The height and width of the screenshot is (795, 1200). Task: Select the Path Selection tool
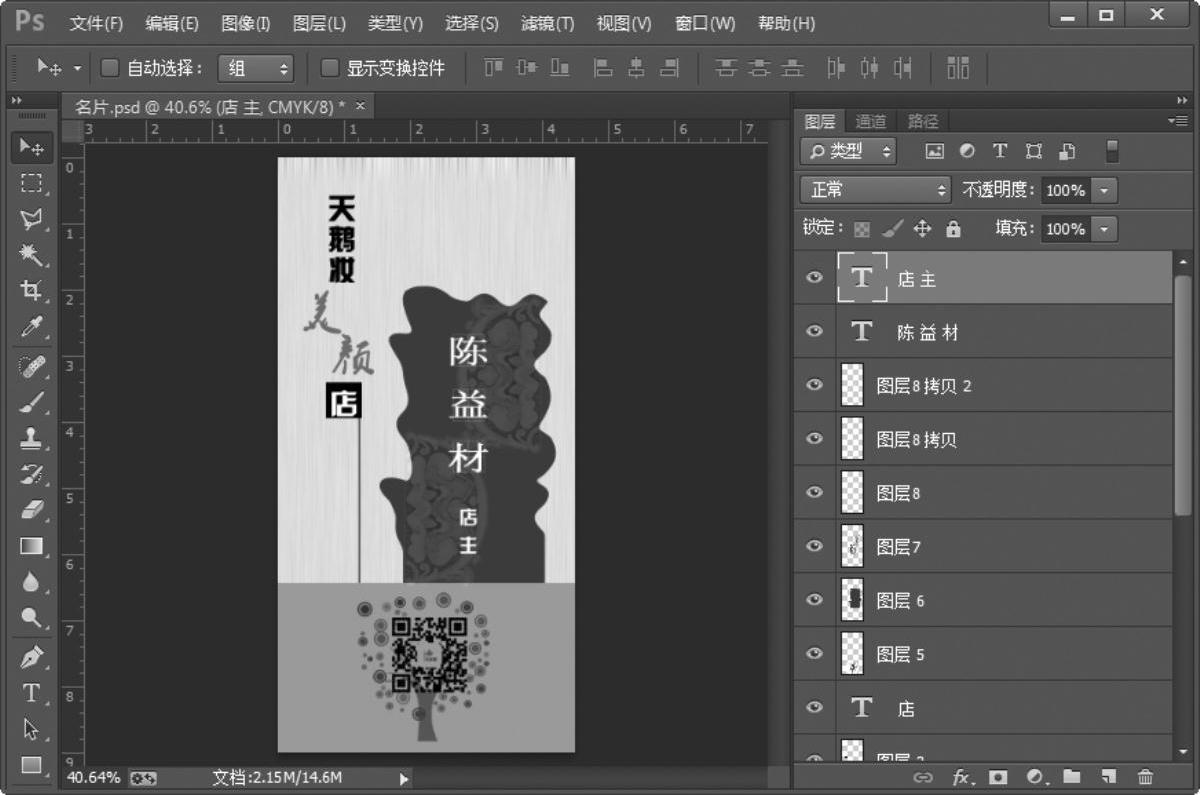32,729
